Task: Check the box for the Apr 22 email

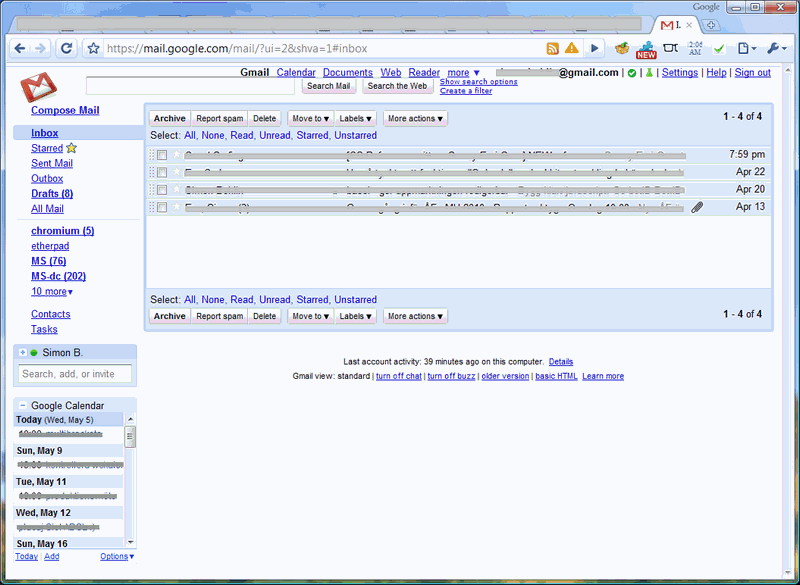Action: pyautogui.click(x=162, y=172)
